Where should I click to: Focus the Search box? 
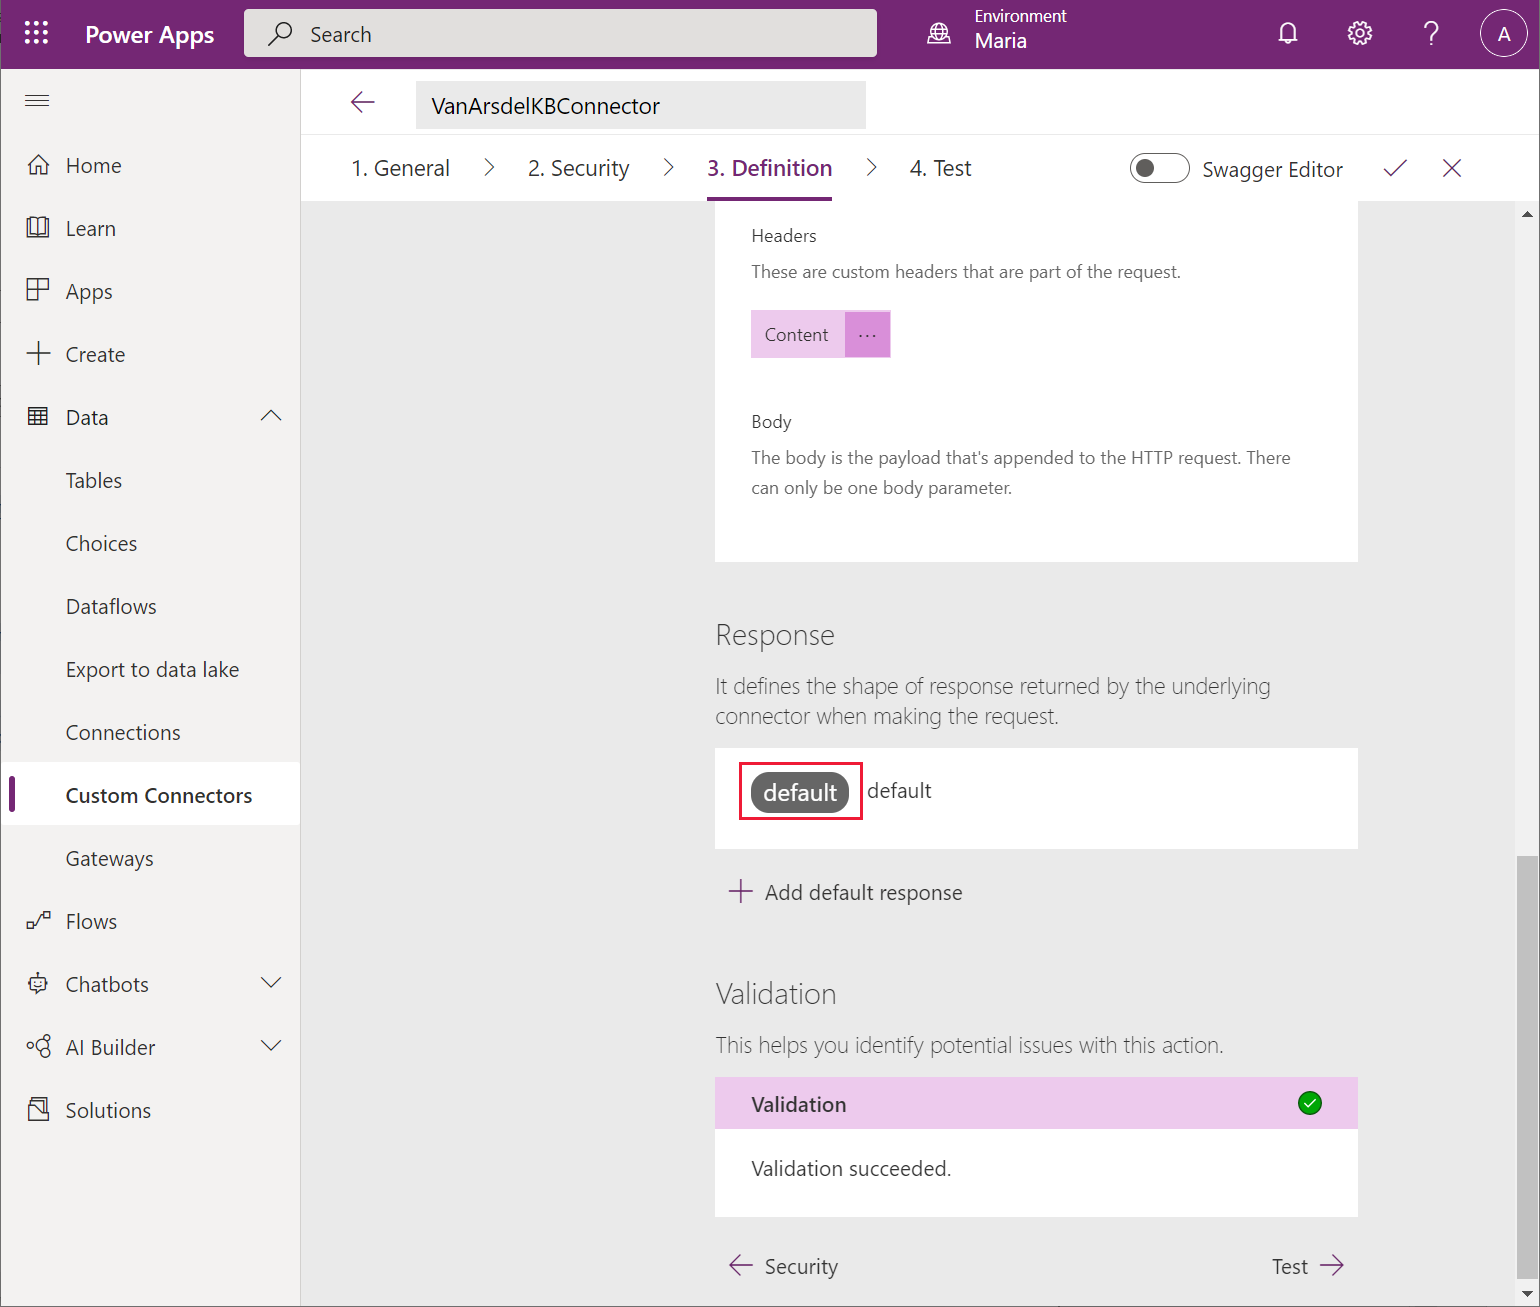point(560,34)
